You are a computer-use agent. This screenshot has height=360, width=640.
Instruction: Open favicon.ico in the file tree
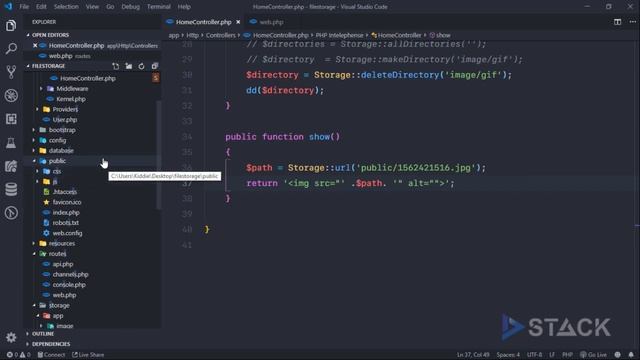[67, 202]
